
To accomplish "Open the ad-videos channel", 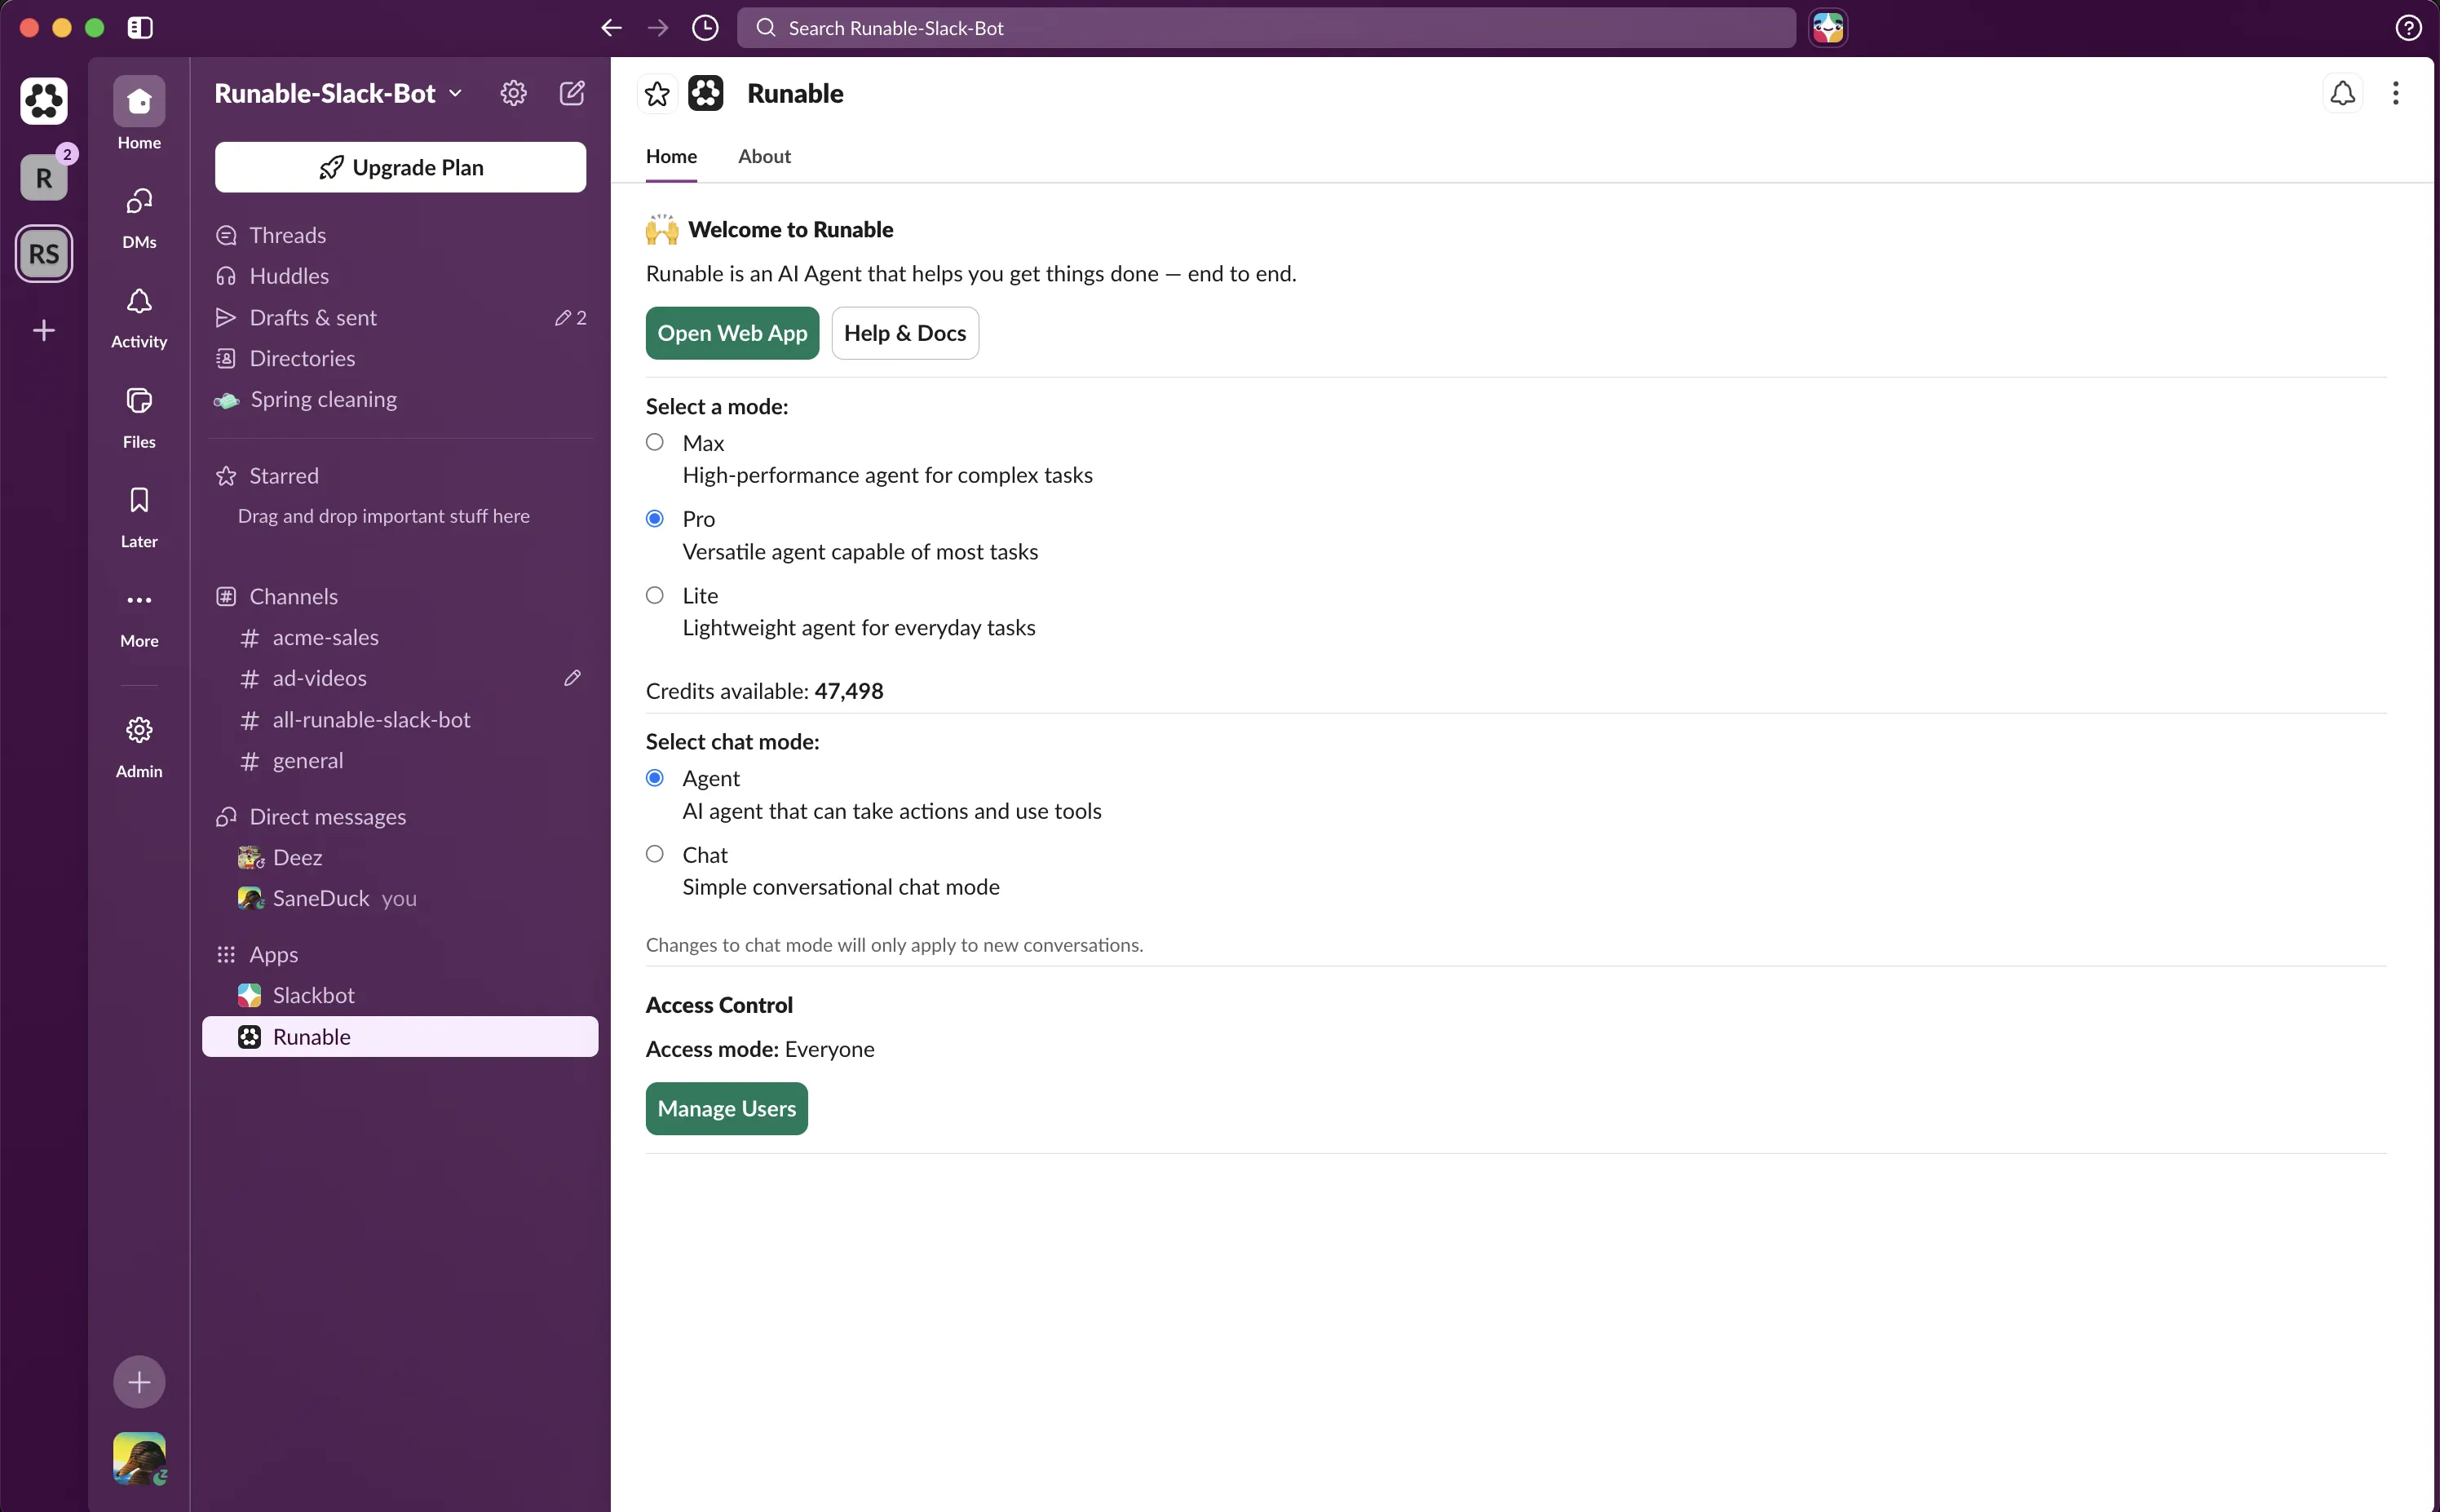I will (x=400, y=678).
